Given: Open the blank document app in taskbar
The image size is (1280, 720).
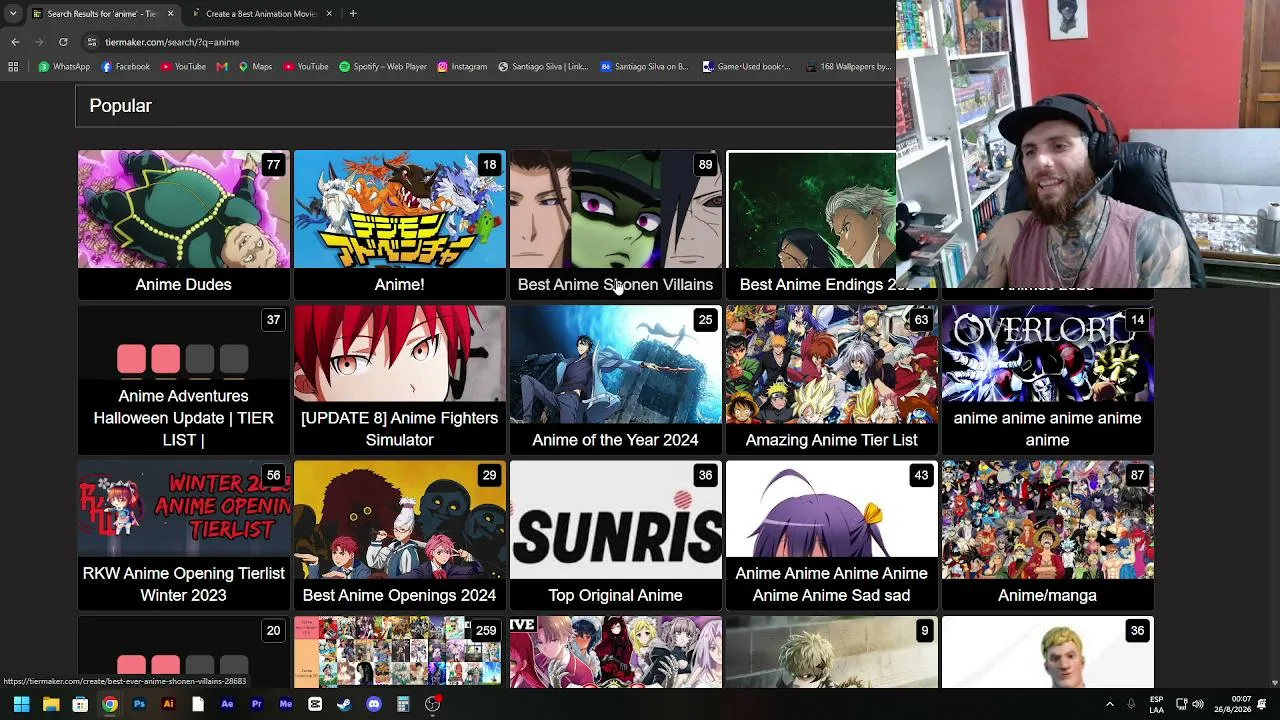Looking at the screenshot, I should [x=198, y=704].
